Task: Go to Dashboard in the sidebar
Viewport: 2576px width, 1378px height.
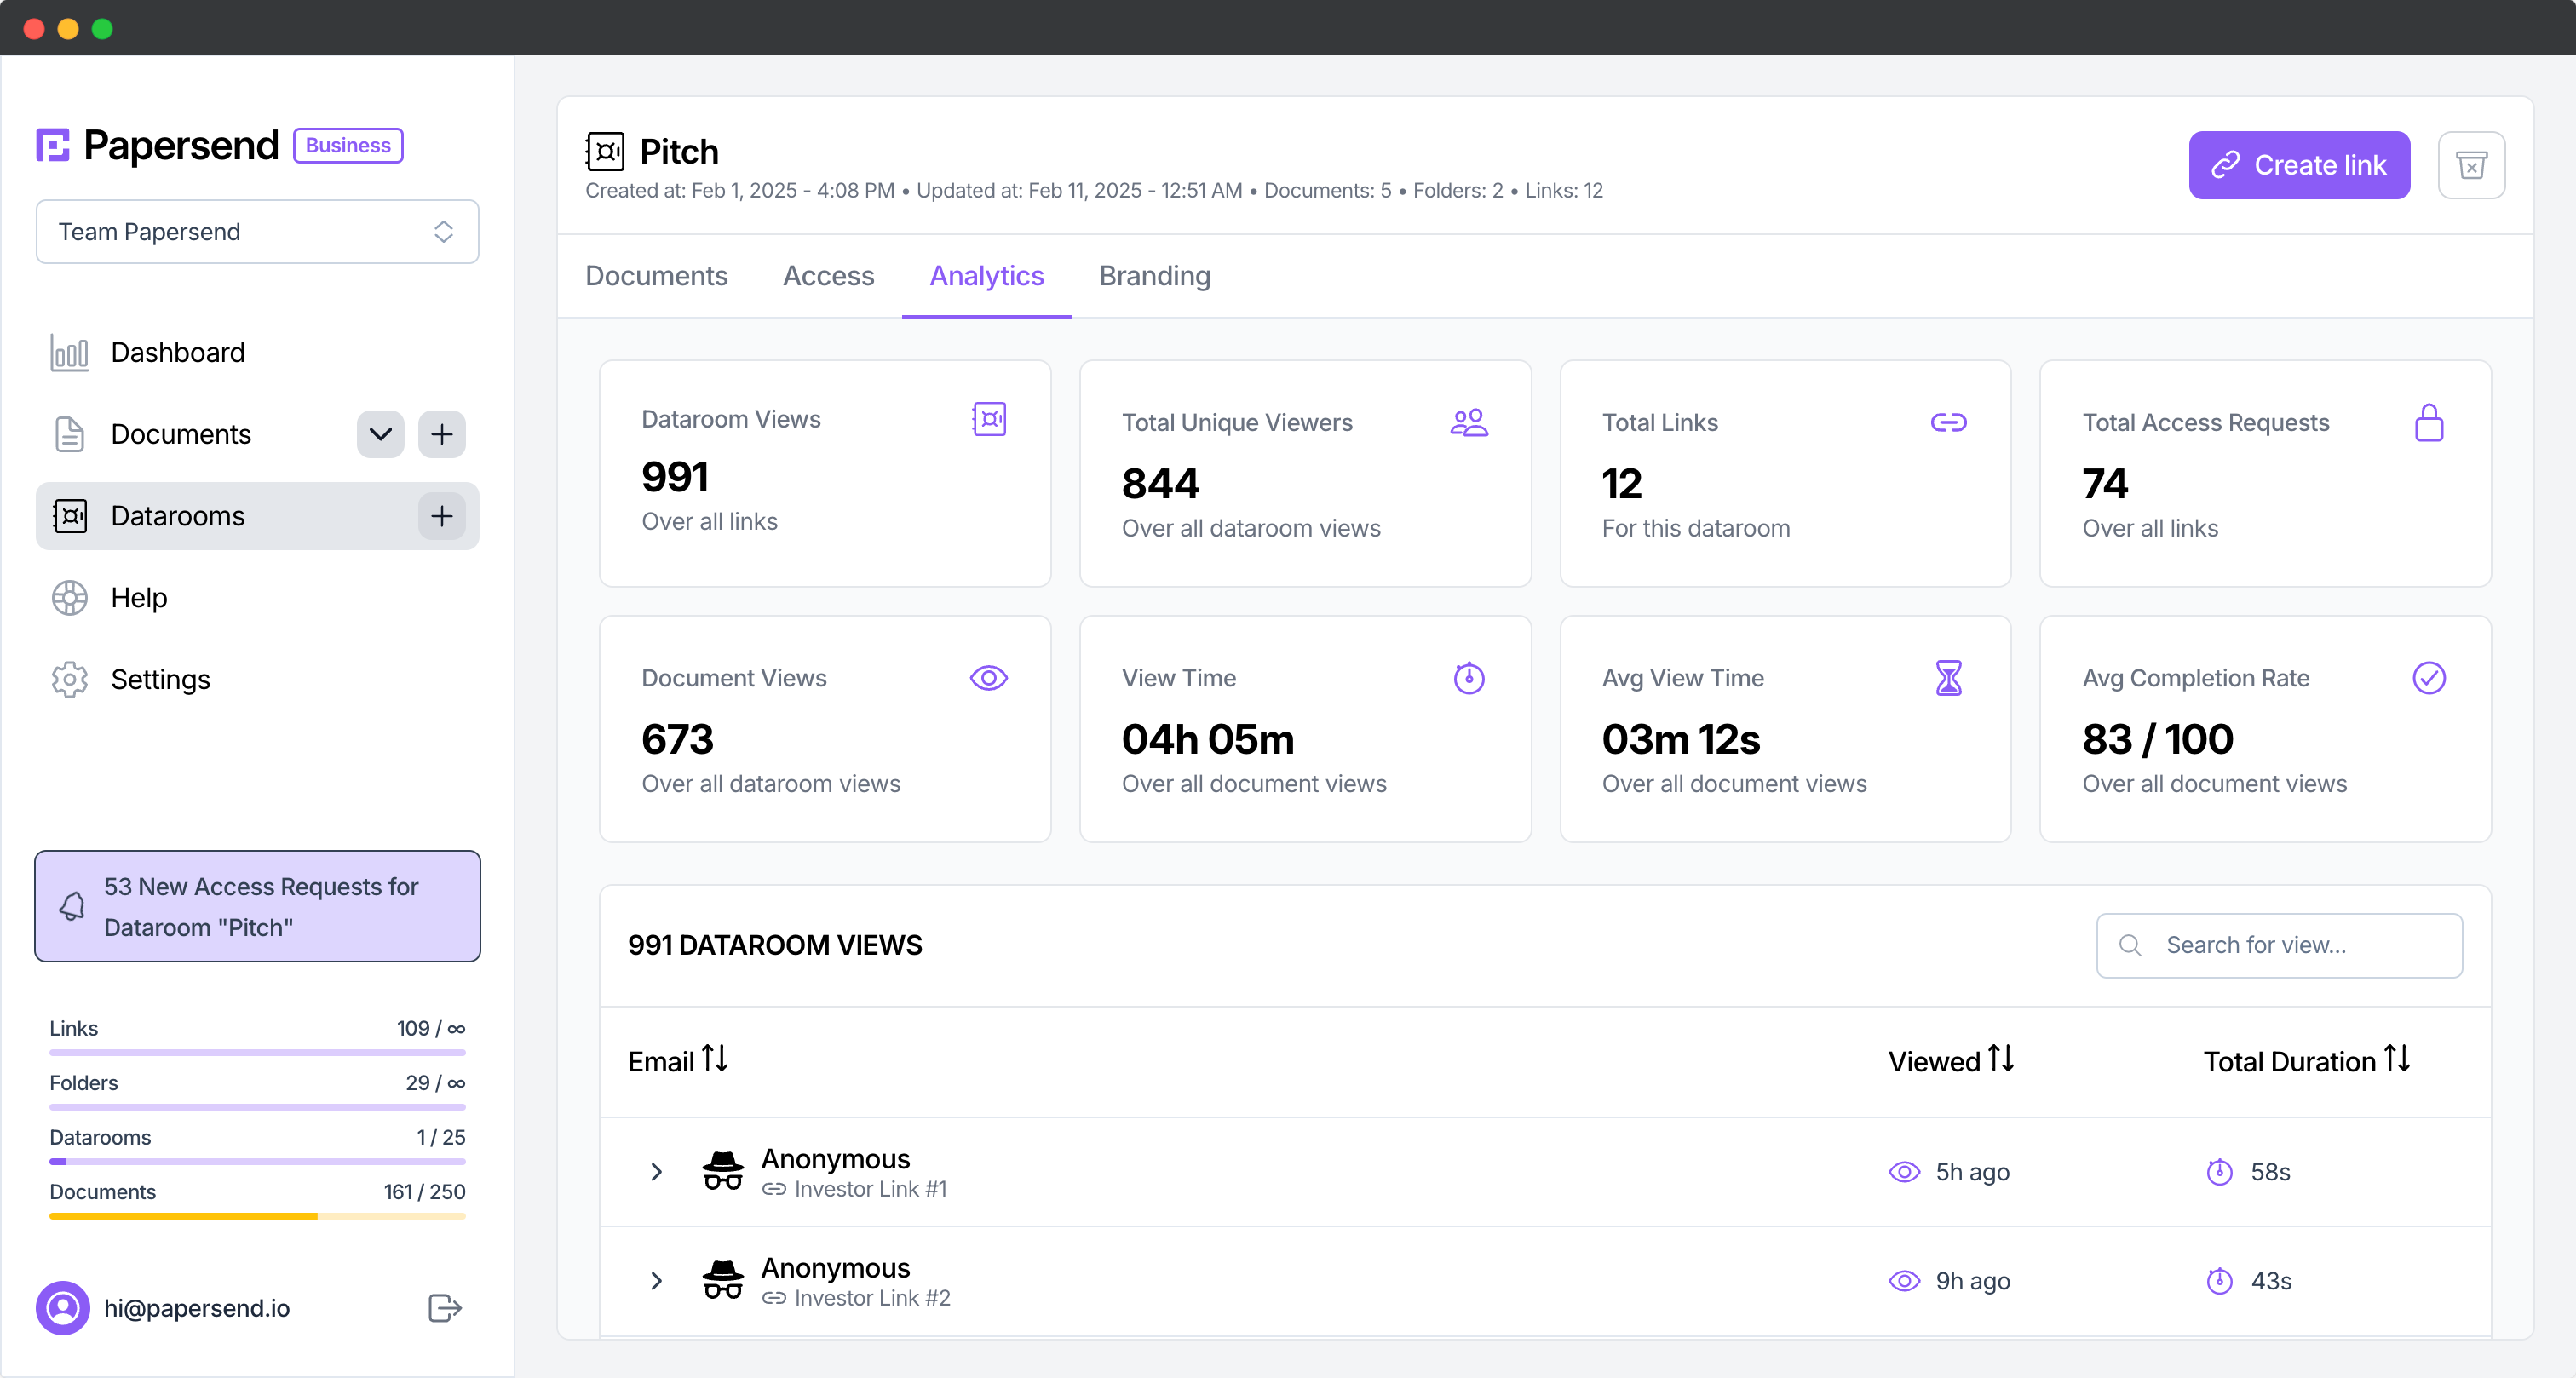Action: (x=257, y=352)
